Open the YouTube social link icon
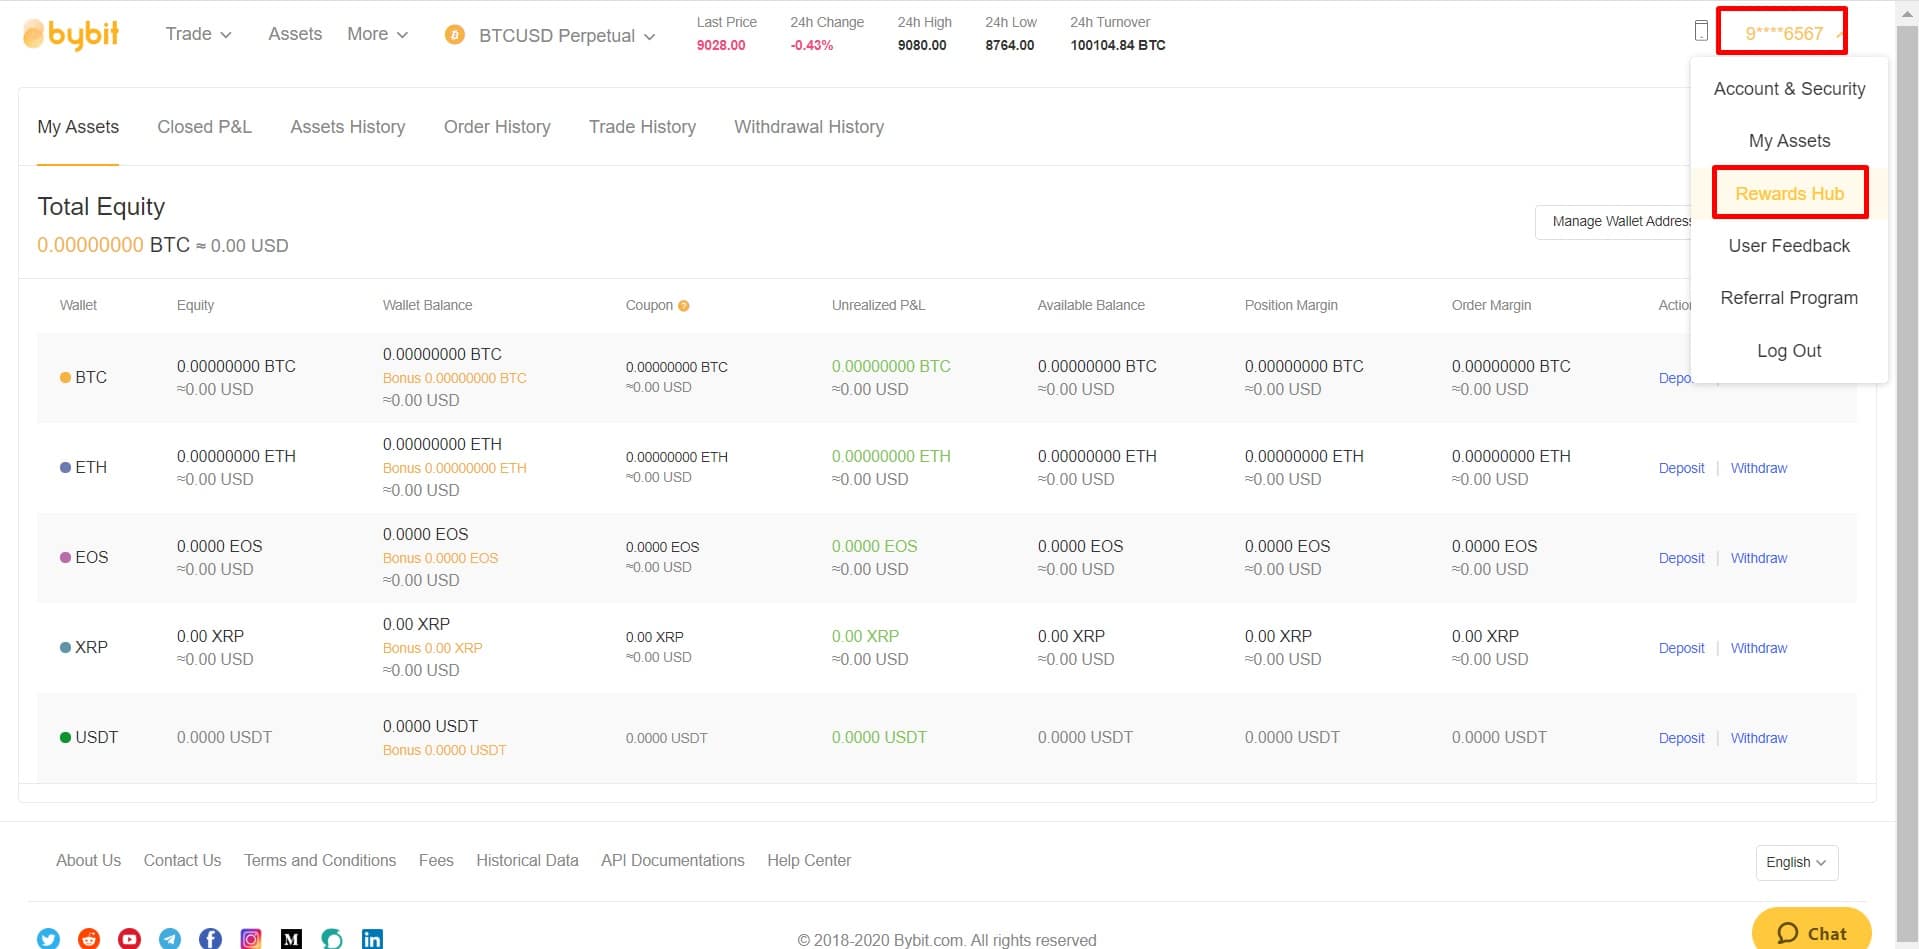The image size is (1919, 949). [130, 939]
